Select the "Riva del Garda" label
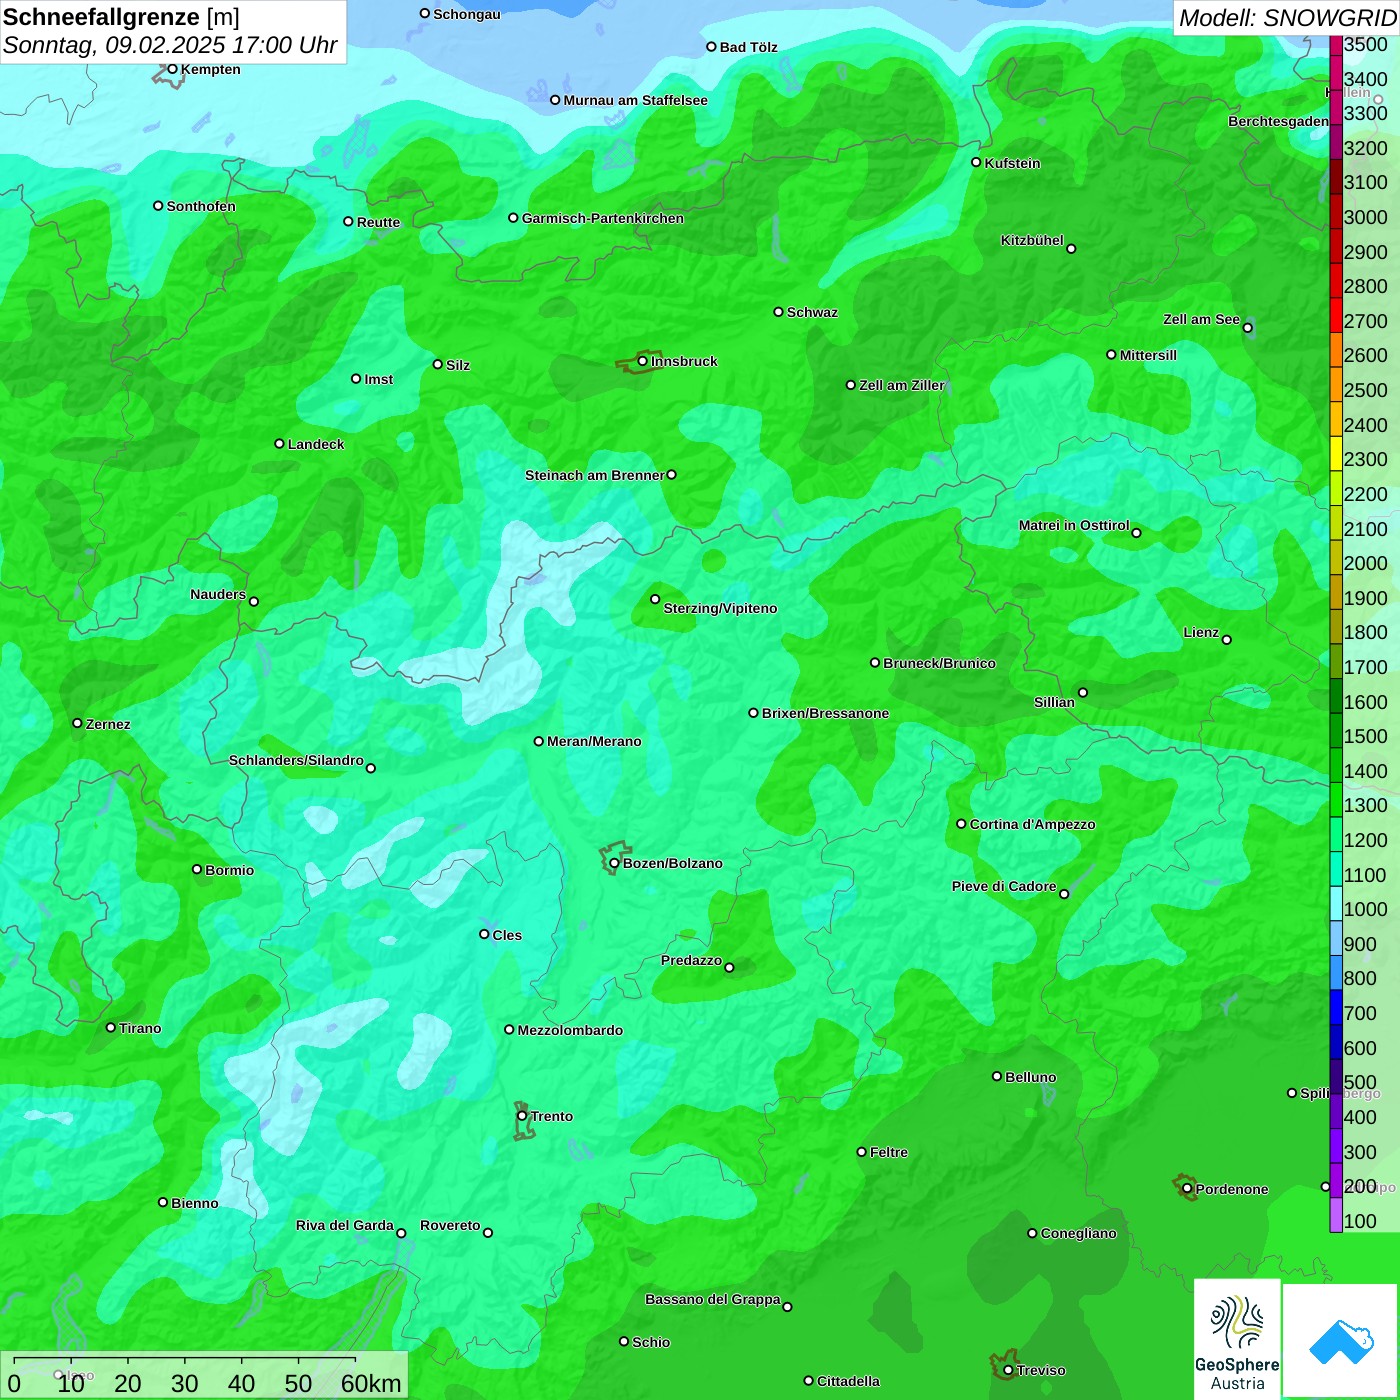This screenshot has width=1400, height=1400. tap(345, 1225)
